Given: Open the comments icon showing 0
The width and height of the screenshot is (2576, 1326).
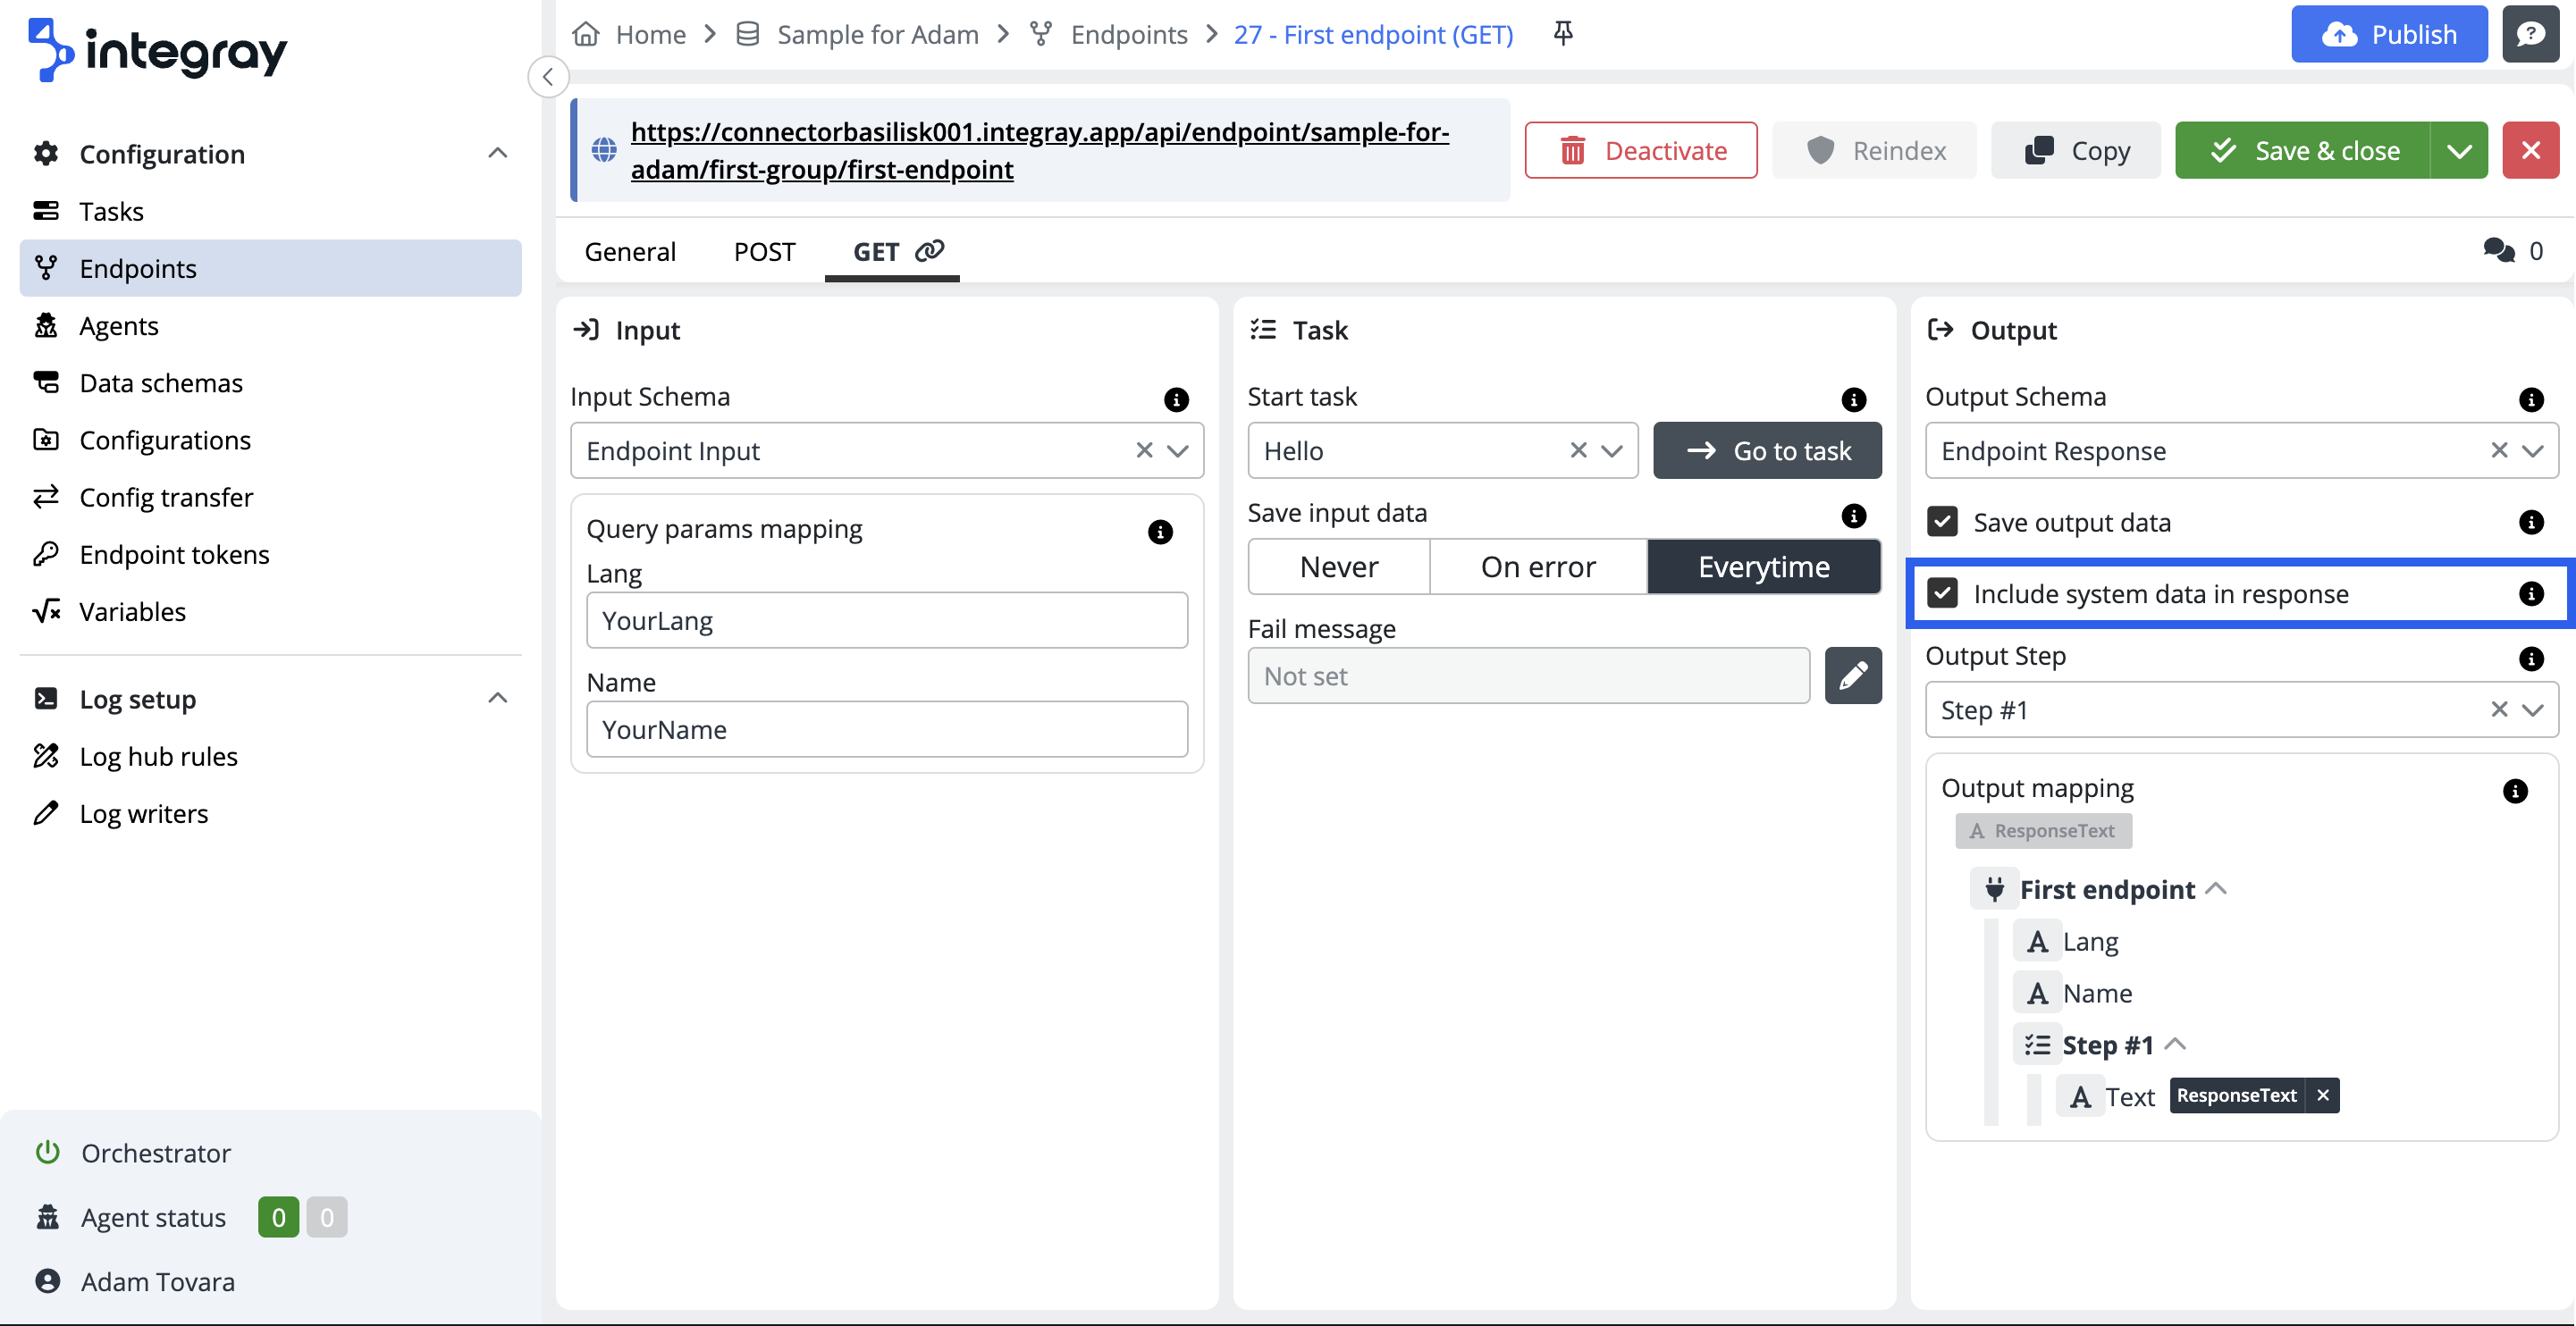Looking at the screenshot, I should (x=2499, y=250).
